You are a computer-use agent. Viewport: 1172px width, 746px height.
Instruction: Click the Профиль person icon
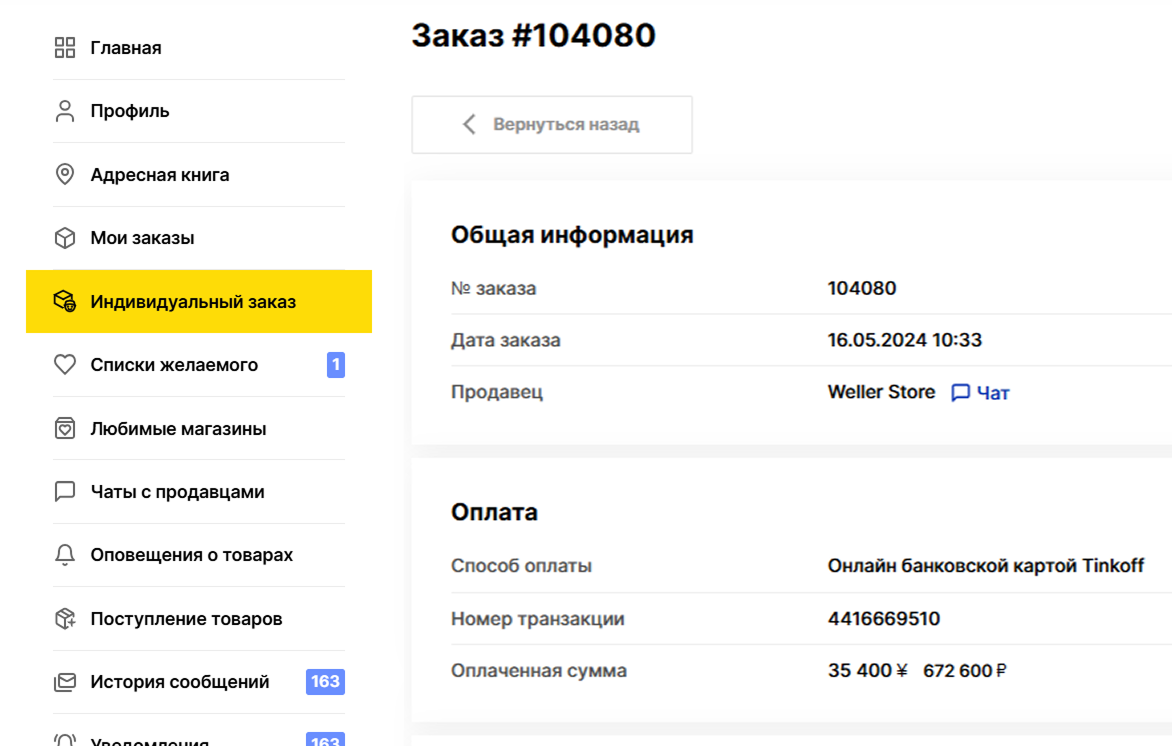pos(64,110)
